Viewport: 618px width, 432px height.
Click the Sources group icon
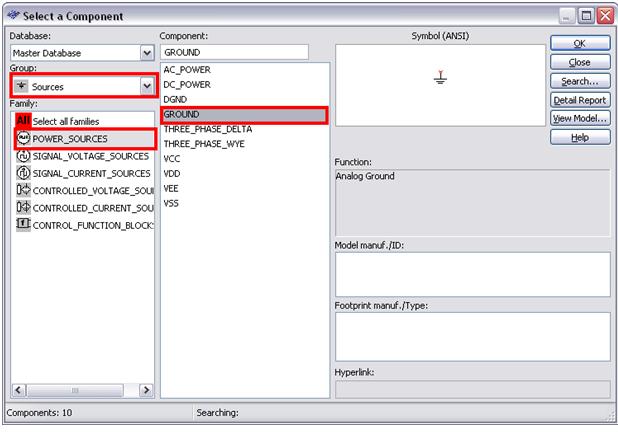tap(21, 86)
